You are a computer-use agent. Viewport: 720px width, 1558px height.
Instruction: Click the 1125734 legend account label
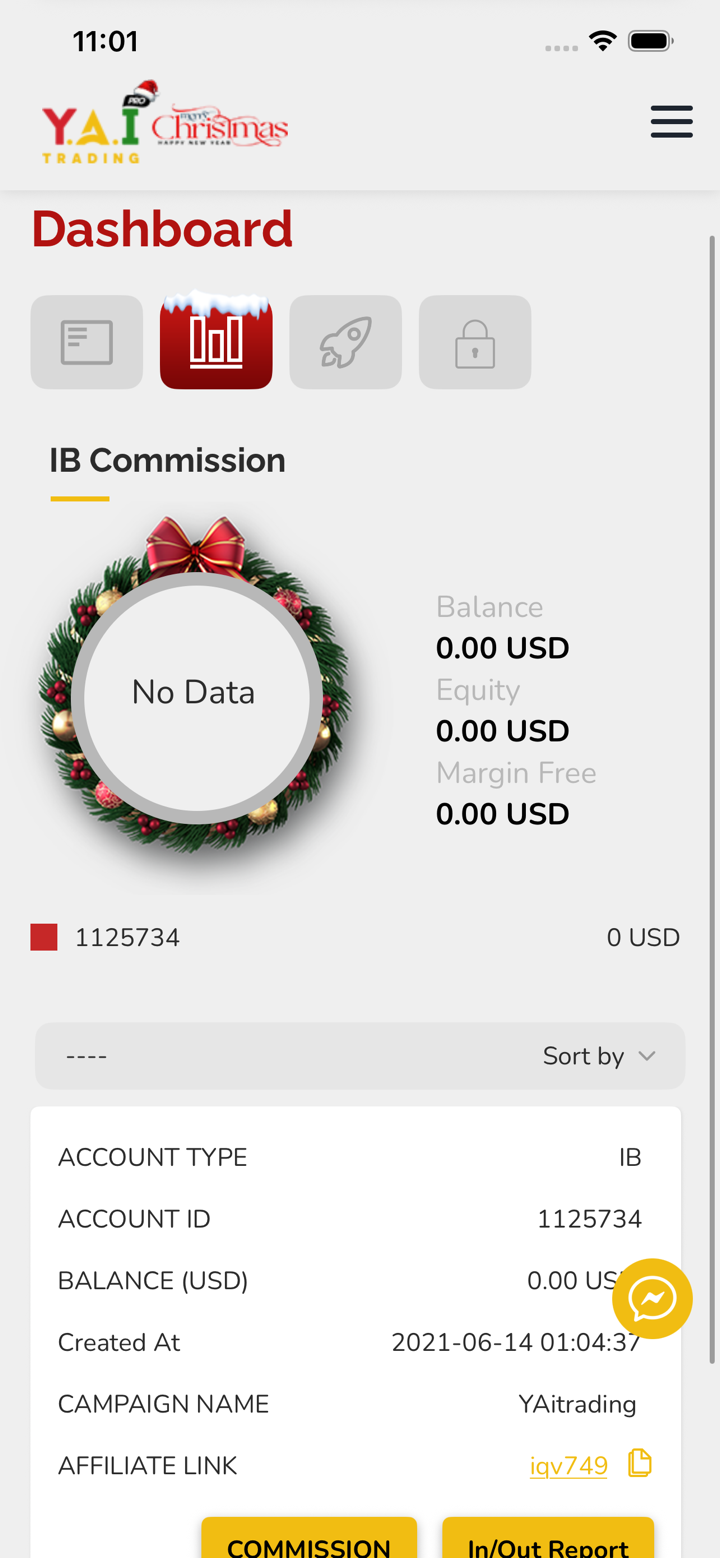click(127, 938)
